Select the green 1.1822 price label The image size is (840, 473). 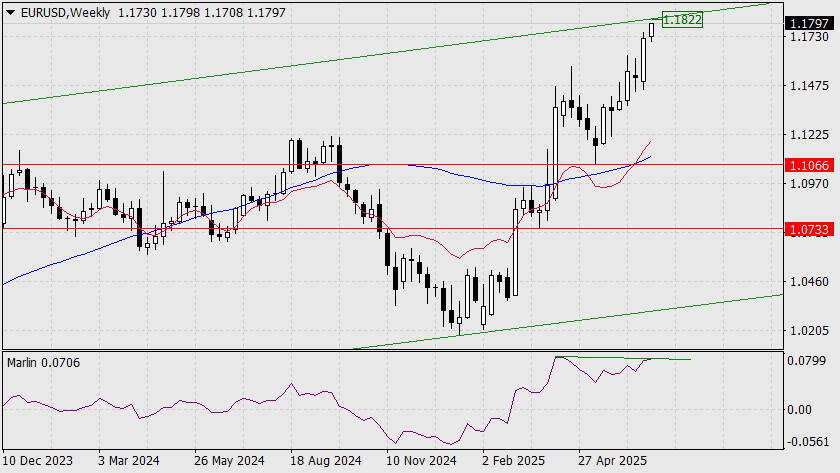tap(682, 20)
